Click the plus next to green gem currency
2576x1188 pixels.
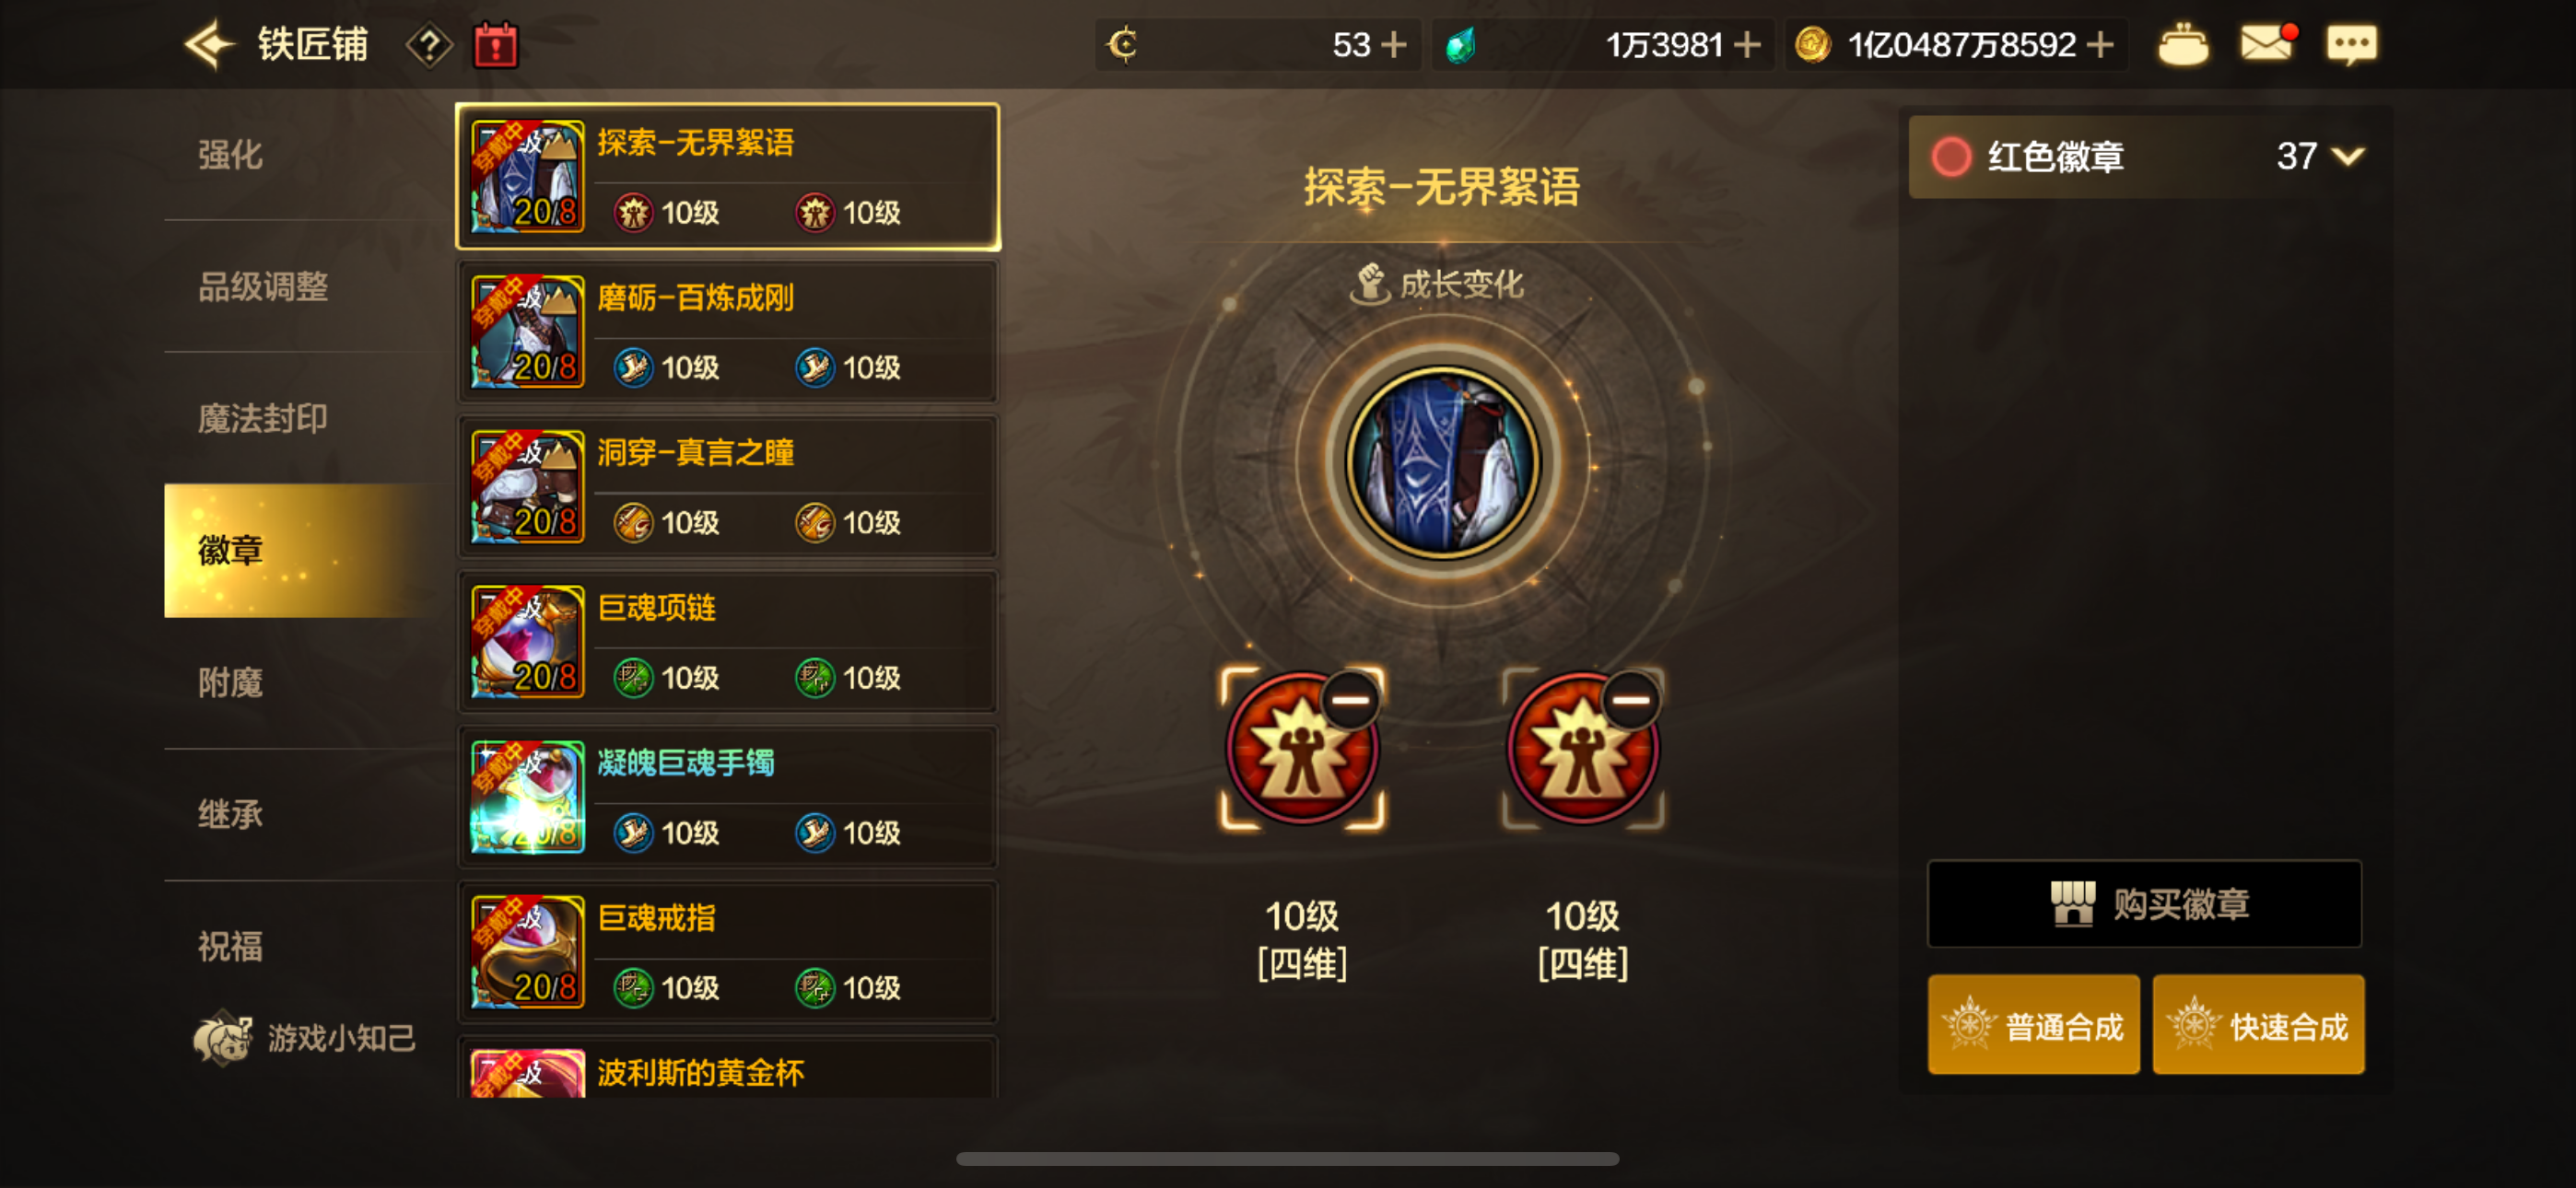[1747, 45]
